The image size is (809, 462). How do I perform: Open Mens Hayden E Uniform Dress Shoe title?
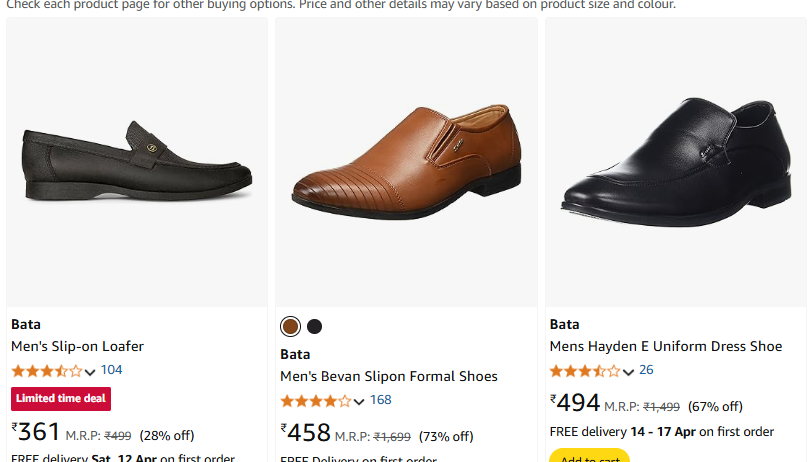tap(666, 346)
